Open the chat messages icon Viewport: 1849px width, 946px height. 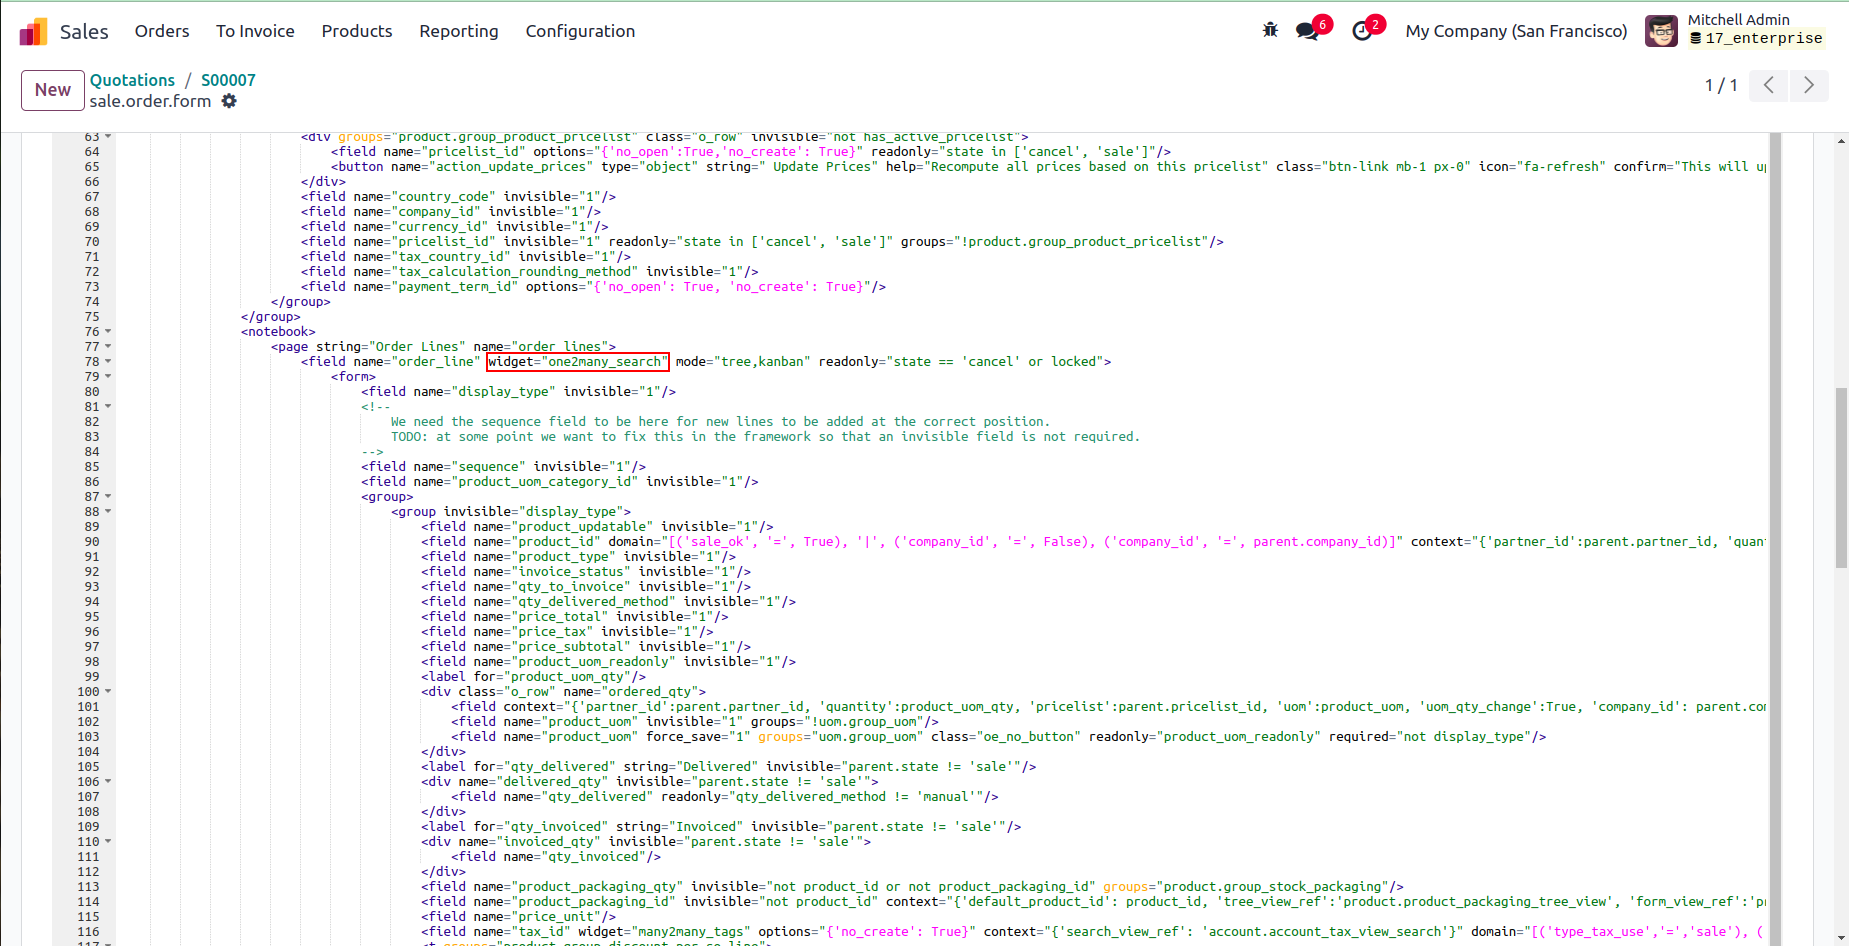(1306, 31)
